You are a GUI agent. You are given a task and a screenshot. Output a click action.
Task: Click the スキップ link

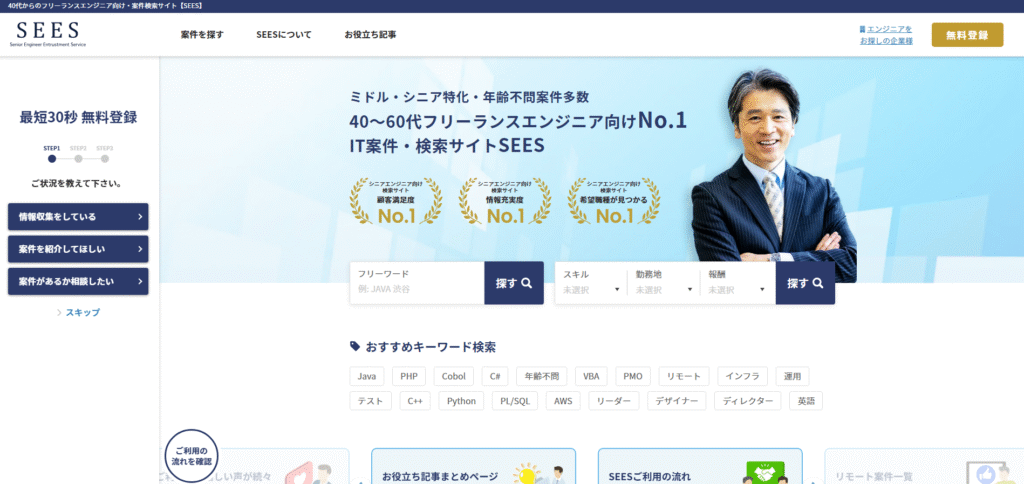[82, 312]
